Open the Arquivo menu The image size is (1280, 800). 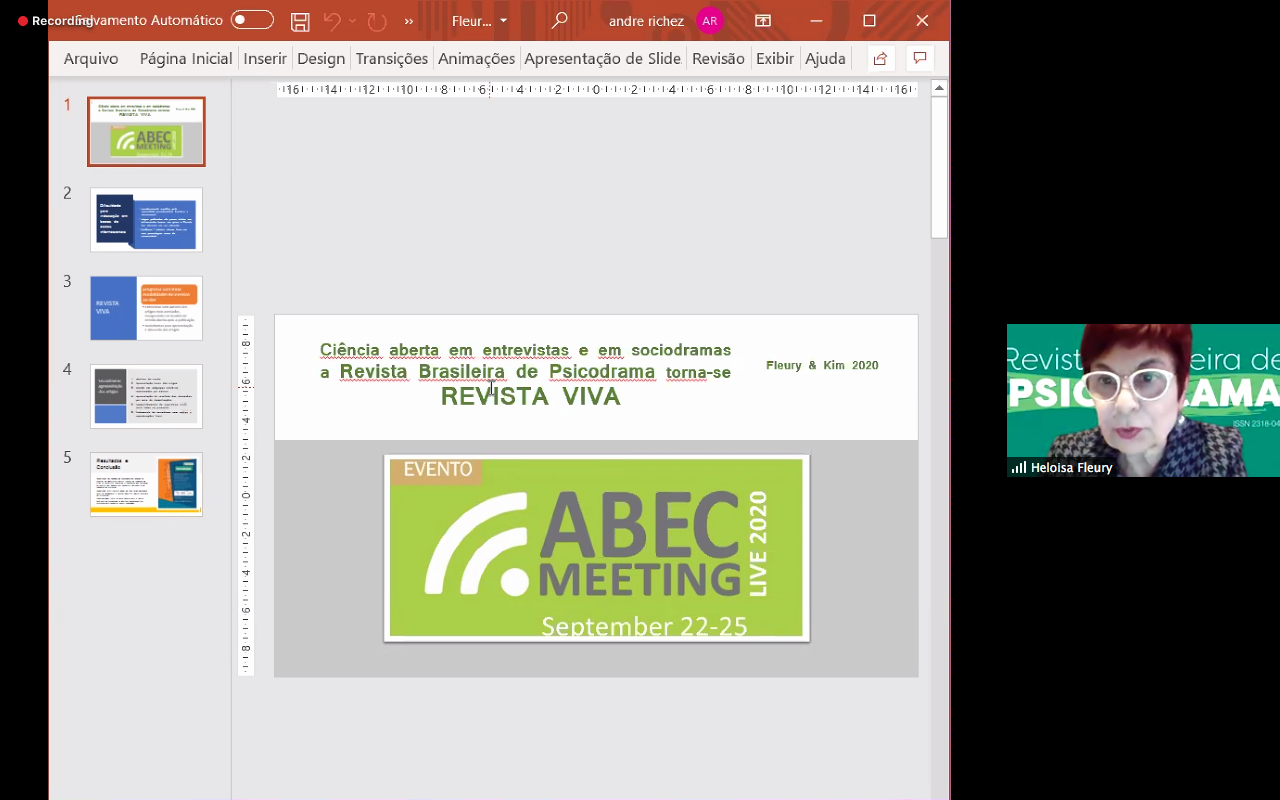[x=91, y=59]
